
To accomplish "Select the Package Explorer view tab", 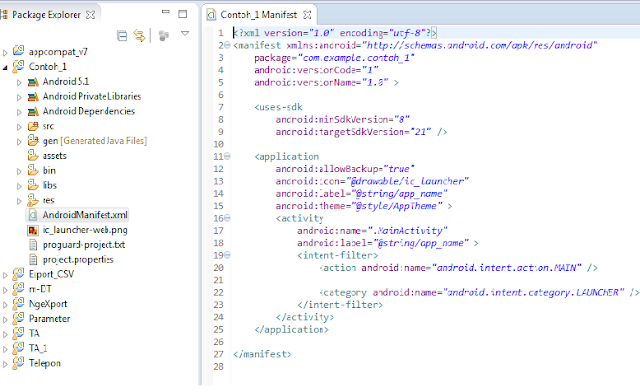I will click(x=46, y=15).
